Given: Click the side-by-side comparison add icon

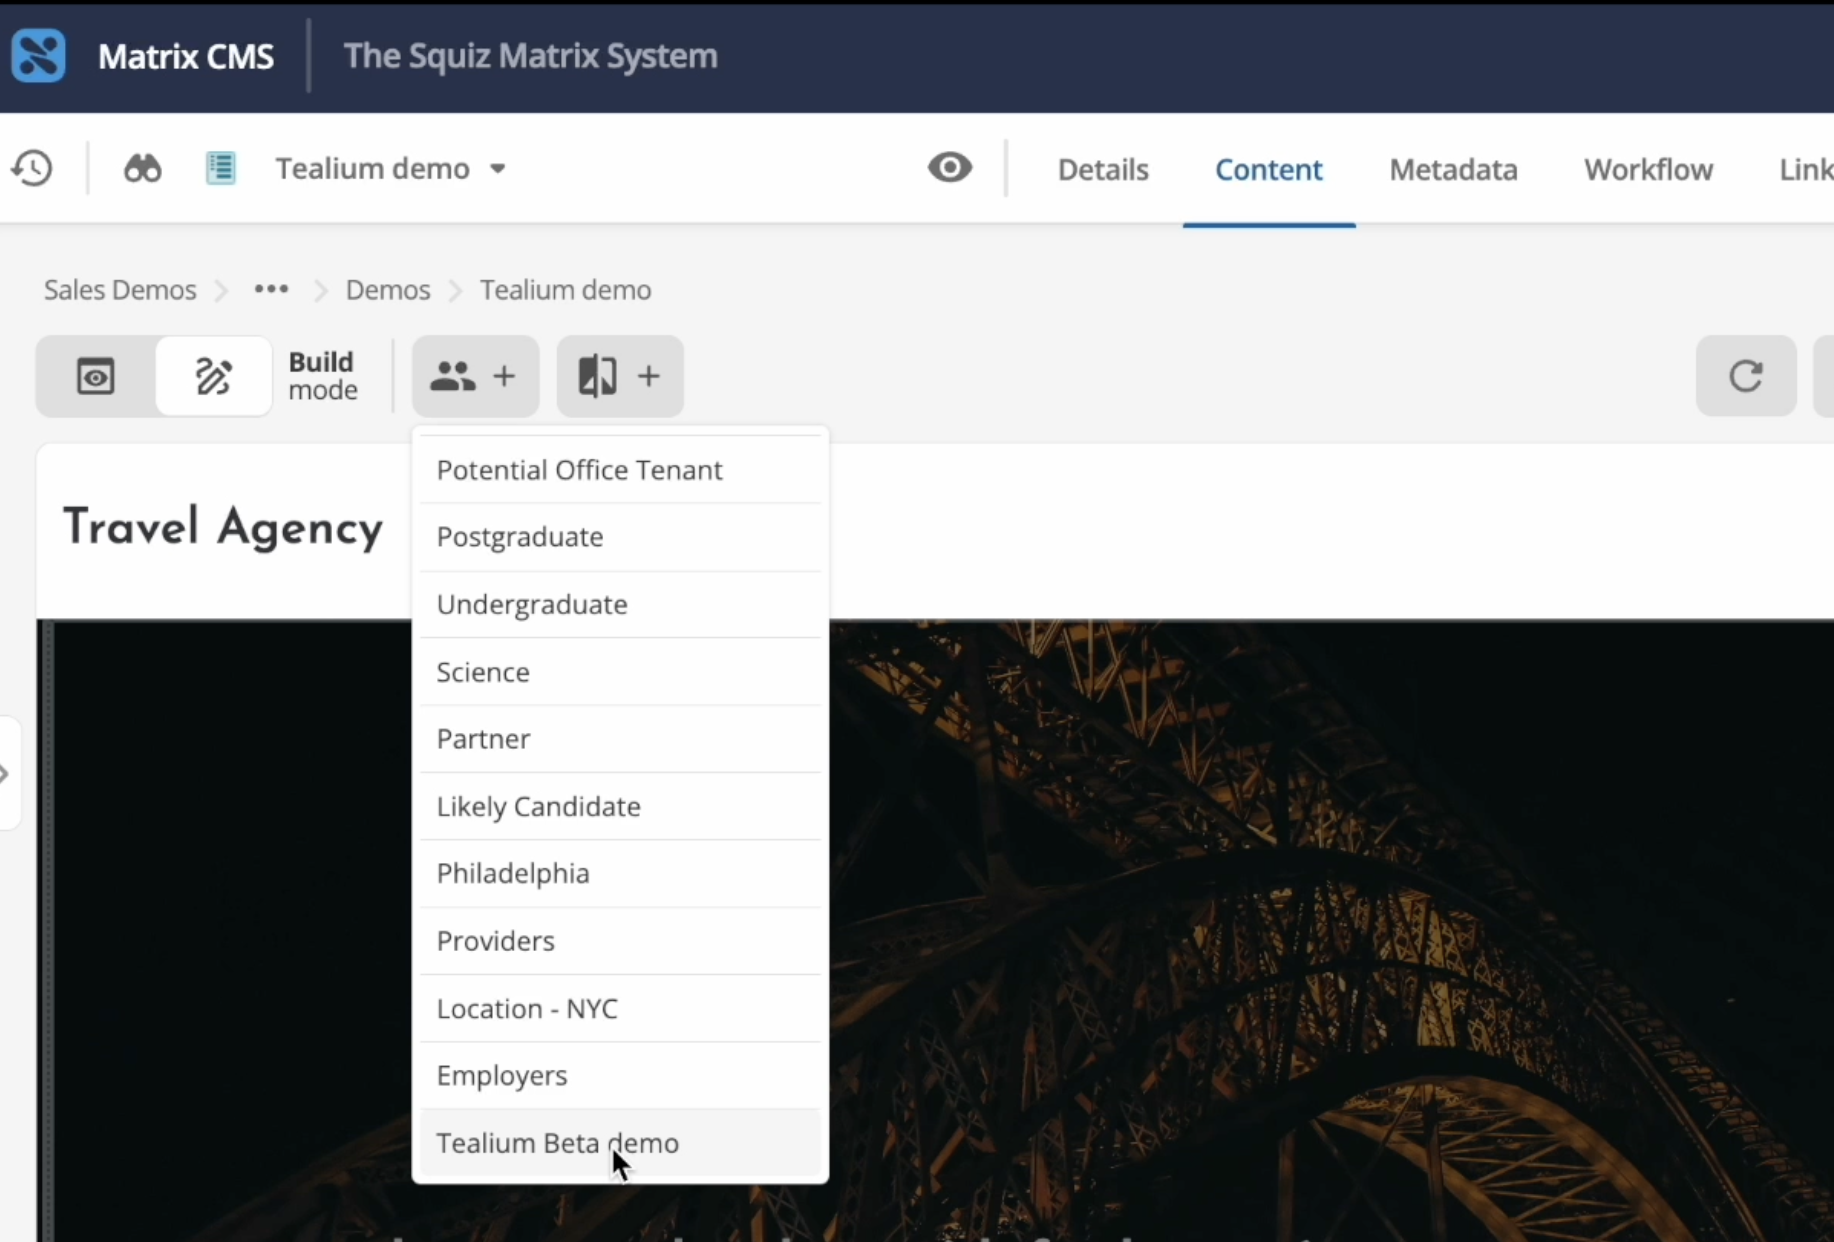Looking at the screenshot, I should click(619, 376).
